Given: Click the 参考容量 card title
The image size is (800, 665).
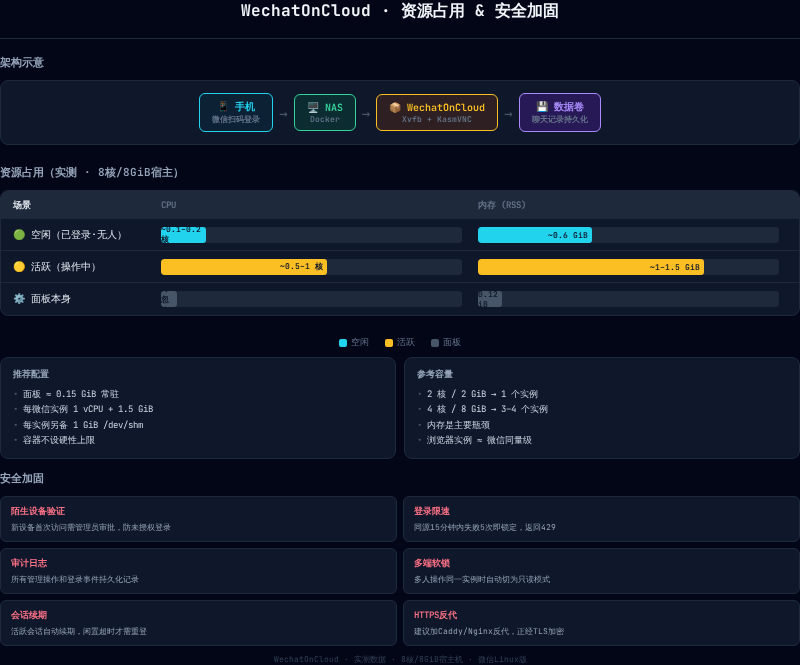Looking at the screenshot, I should point(435,374).
